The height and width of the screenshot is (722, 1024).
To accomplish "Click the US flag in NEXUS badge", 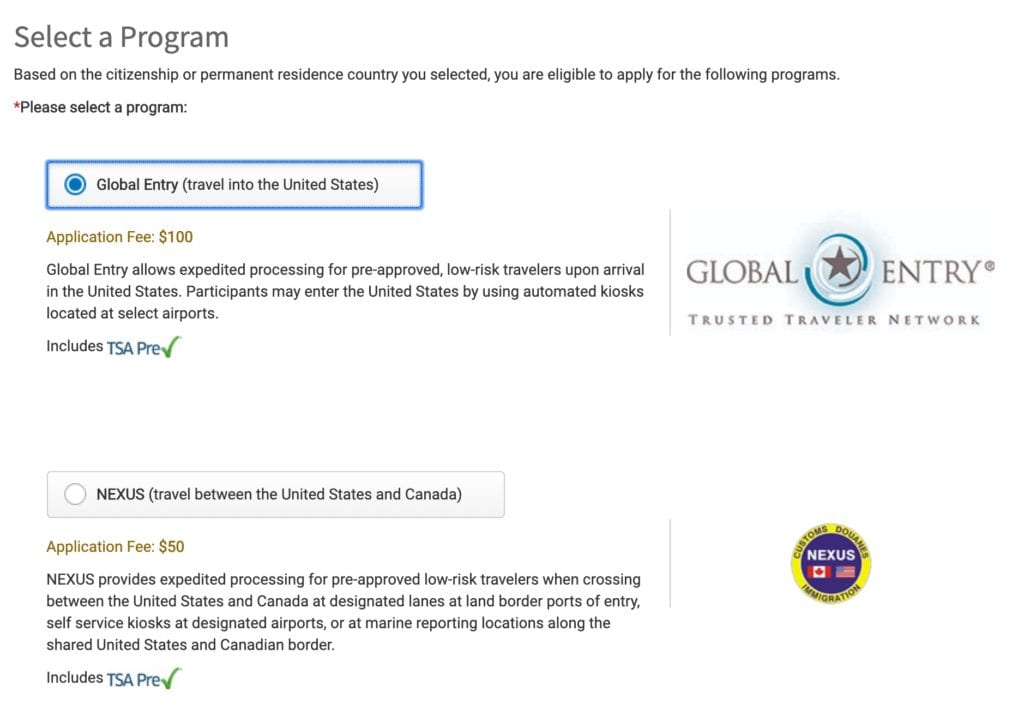I will coord(844,572).
